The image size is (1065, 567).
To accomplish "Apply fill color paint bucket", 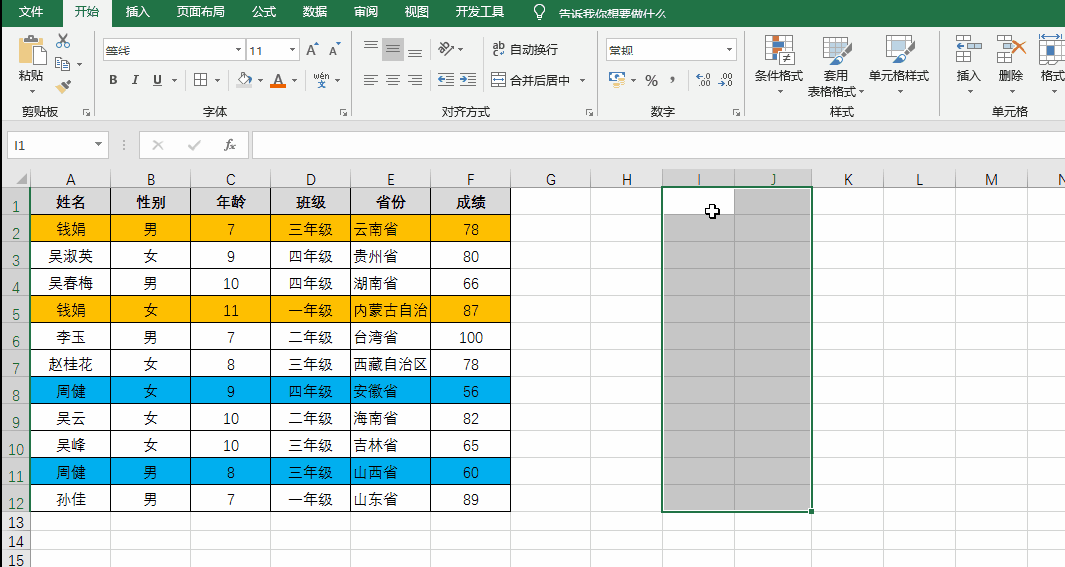I will tap(245, 80).
